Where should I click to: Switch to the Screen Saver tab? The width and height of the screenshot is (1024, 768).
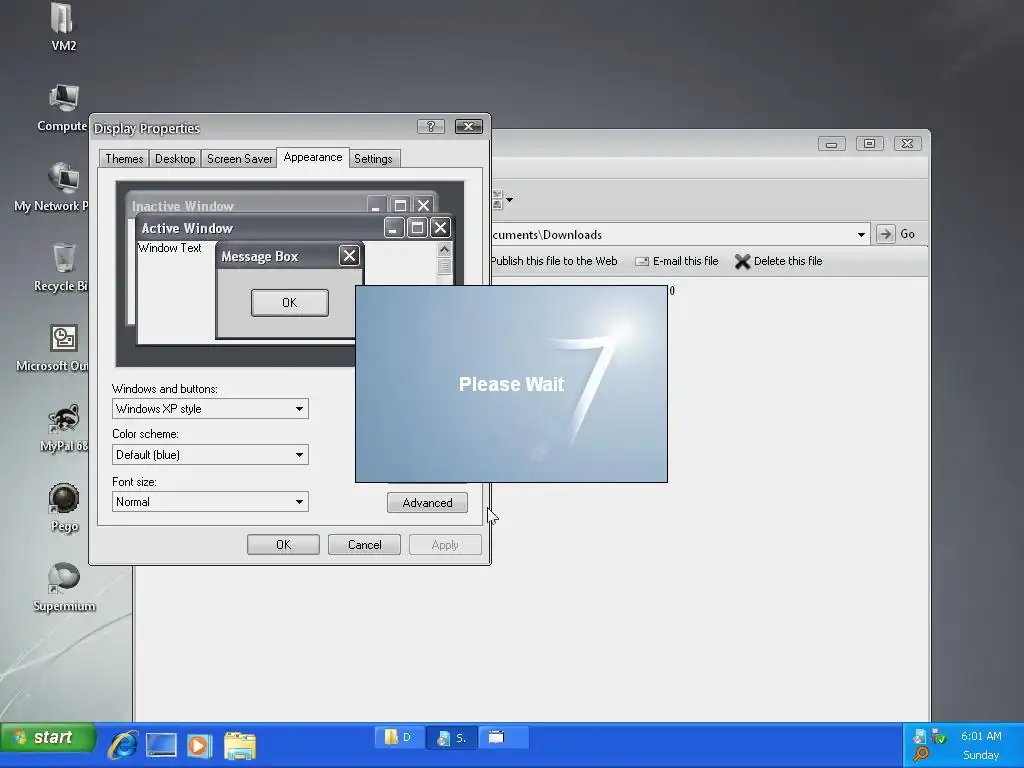pyautogui.click(x=240, y=159)
